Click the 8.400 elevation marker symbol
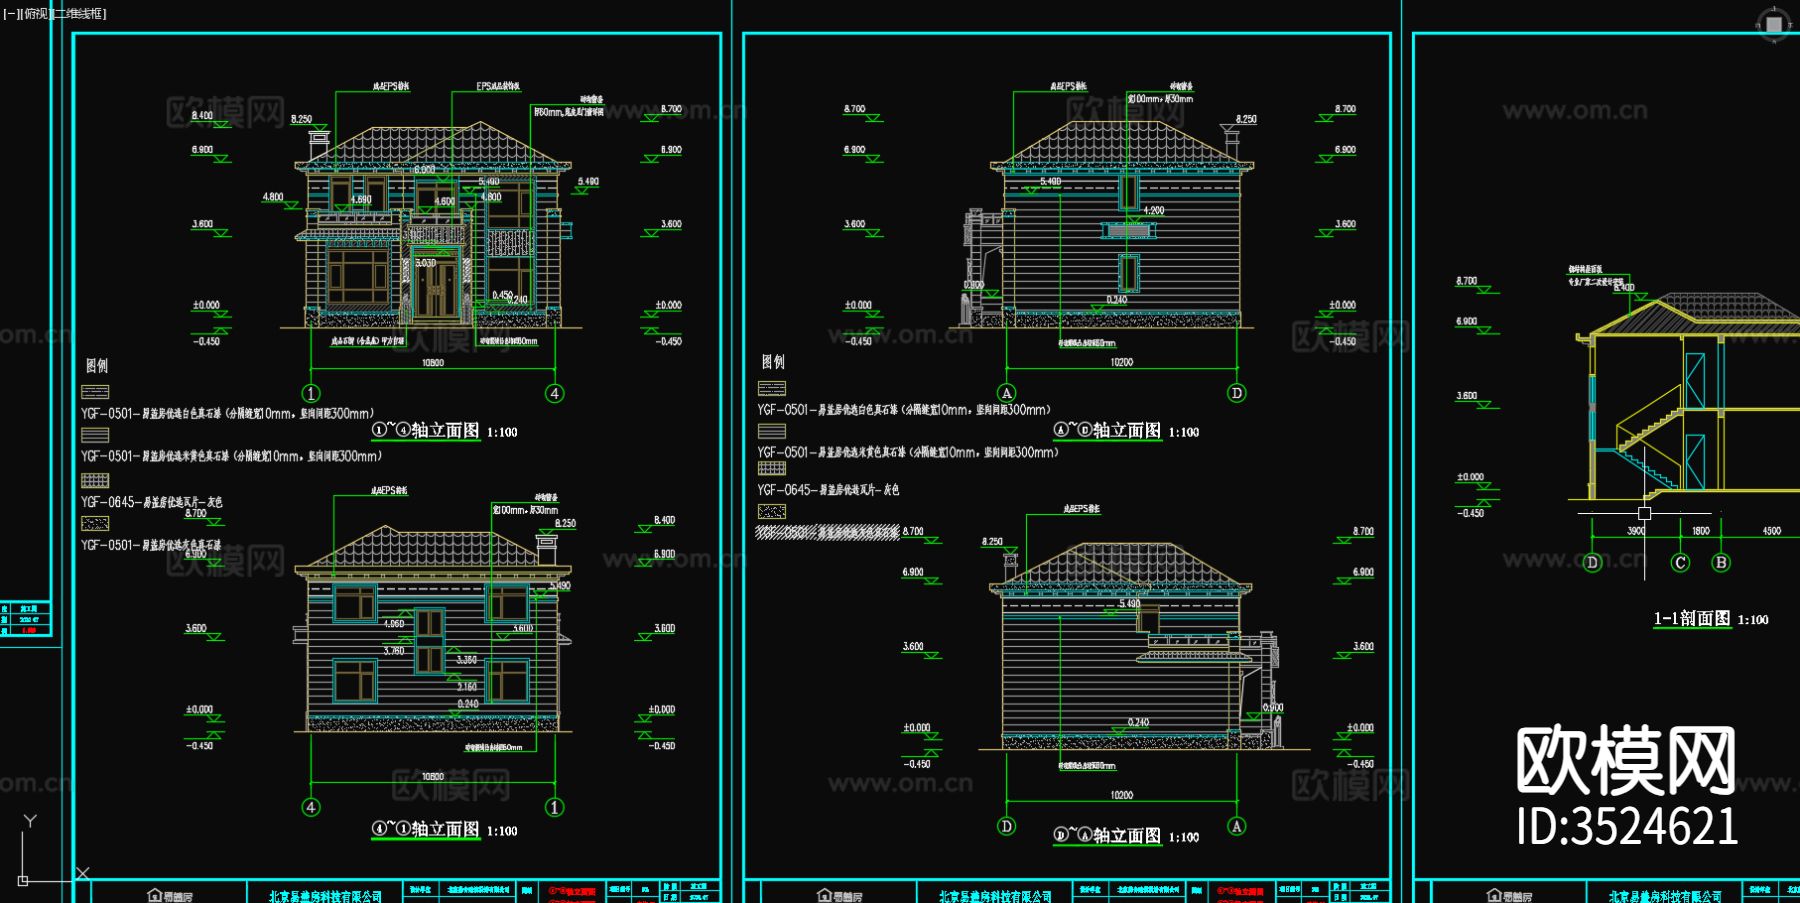The height and width of the screenshot is (903, 1800). point(222,123)
